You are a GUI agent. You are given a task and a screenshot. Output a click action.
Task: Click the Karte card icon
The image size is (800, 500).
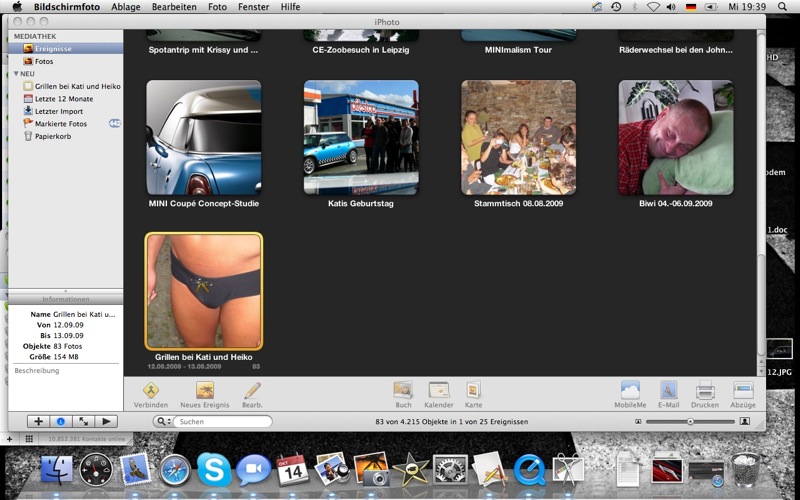coord(474,391)
